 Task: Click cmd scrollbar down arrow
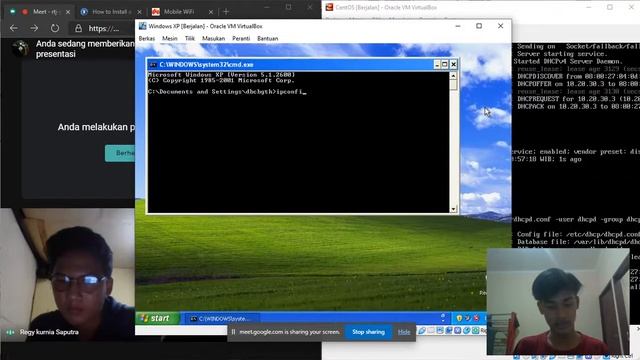click(453, 209)
